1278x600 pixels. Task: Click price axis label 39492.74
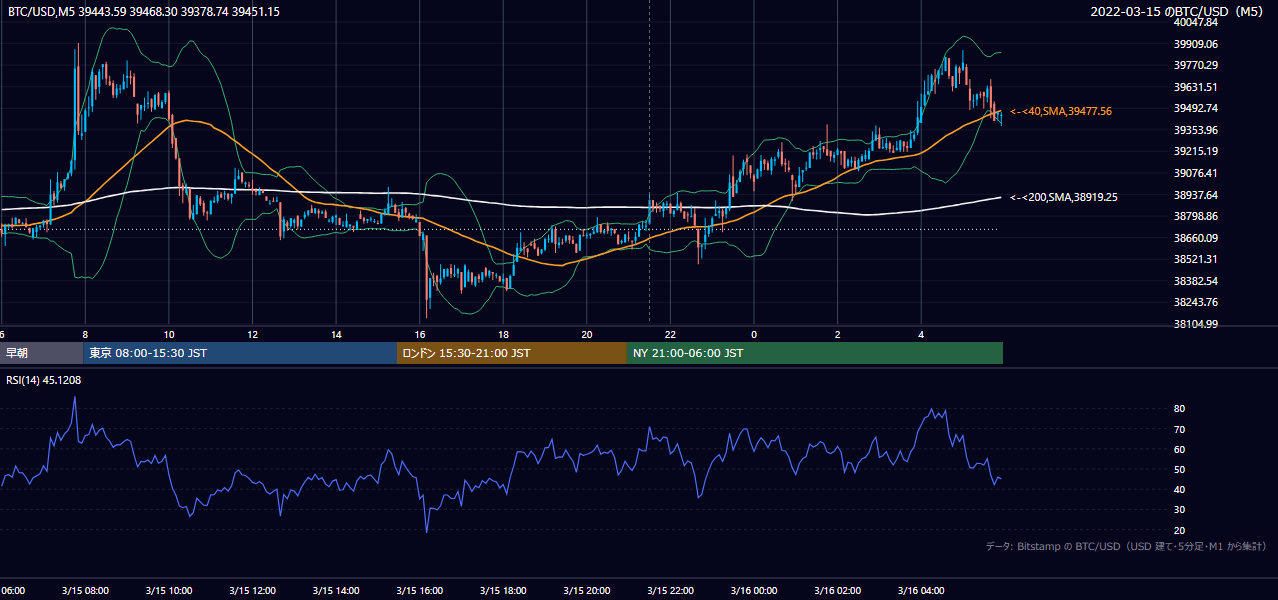click(x=1196, y=108)
